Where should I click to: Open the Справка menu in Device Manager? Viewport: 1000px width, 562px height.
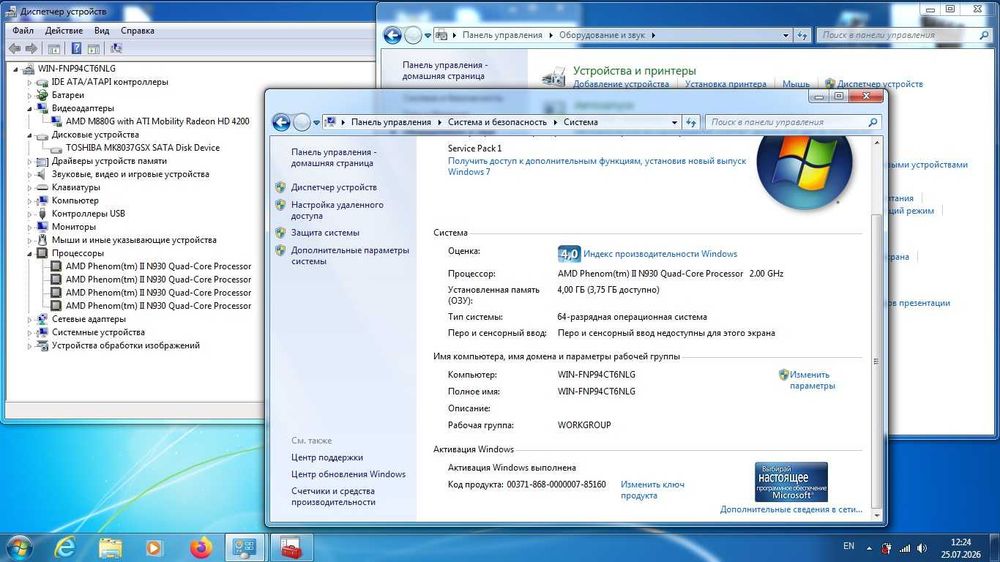(x=137, y=31)
